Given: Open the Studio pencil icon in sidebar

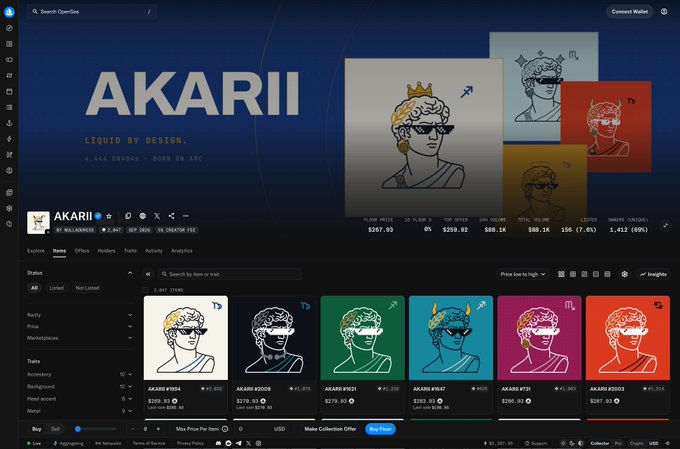Looking at the screenshot, I should click(9, 155).
